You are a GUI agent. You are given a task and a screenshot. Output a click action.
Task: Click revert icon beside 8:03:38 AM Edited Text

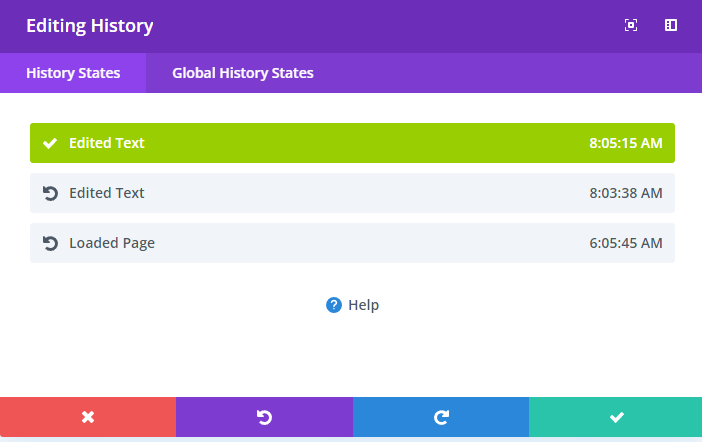coord(50,193)
